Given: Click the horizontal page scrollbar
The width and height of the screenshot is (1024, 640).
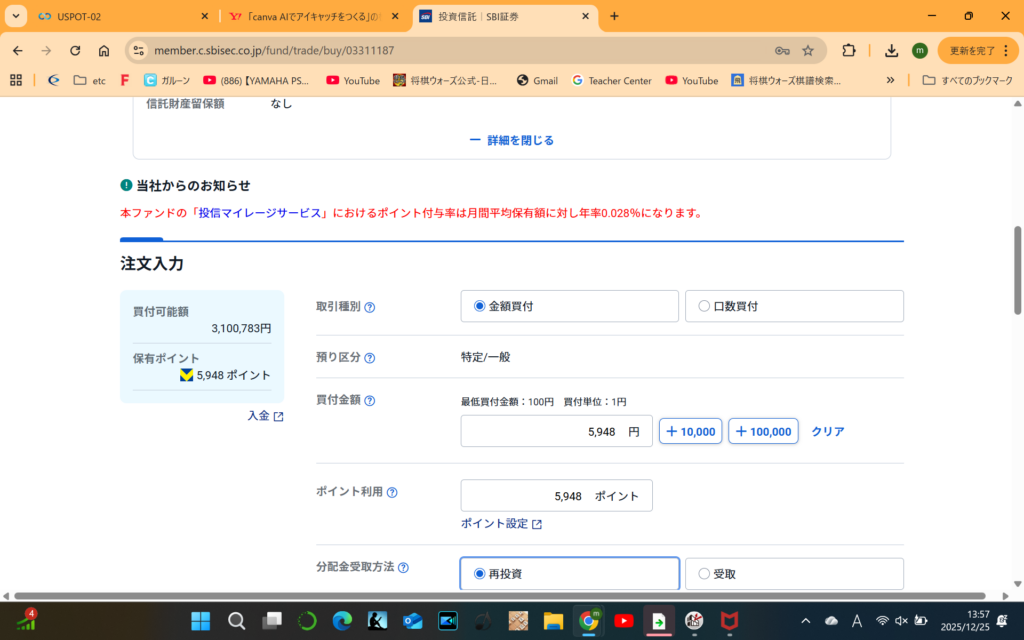Looking at the screenshot, I should (500, 596).
